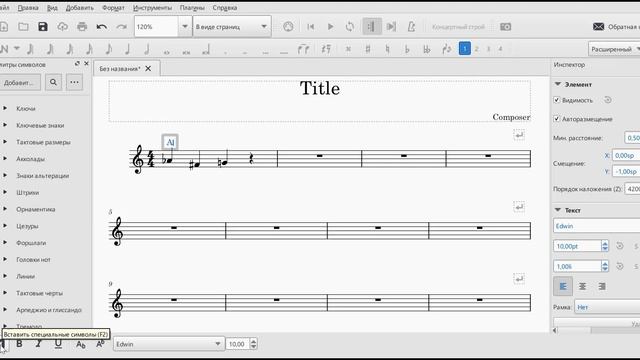Open the 'Рамка' frame dropdown
This screenshot has width=640, height=360.
pyautogui.click(x=607, y=307)
